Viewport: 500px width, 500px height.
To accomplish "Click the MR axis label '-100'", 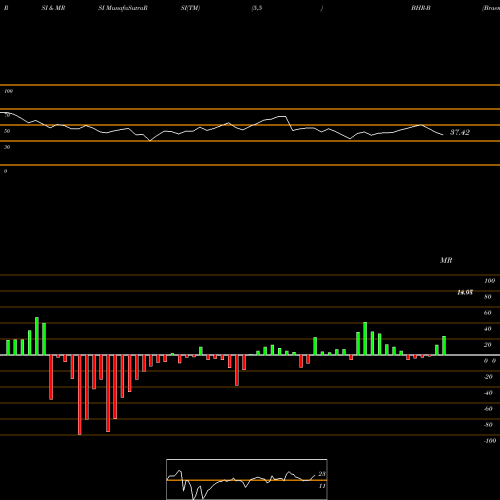I will click(490, 441).
